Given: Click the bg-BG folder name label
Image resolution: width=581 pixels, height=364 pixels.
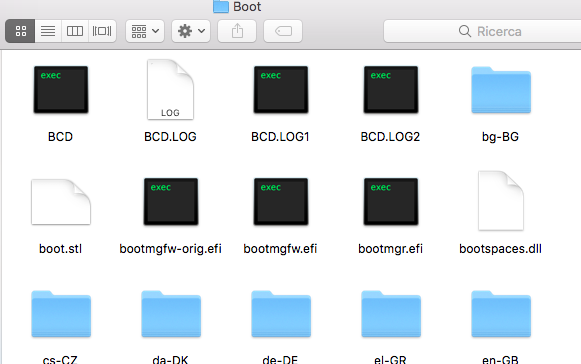Looking at the screenshot, I should pos(500,137).
